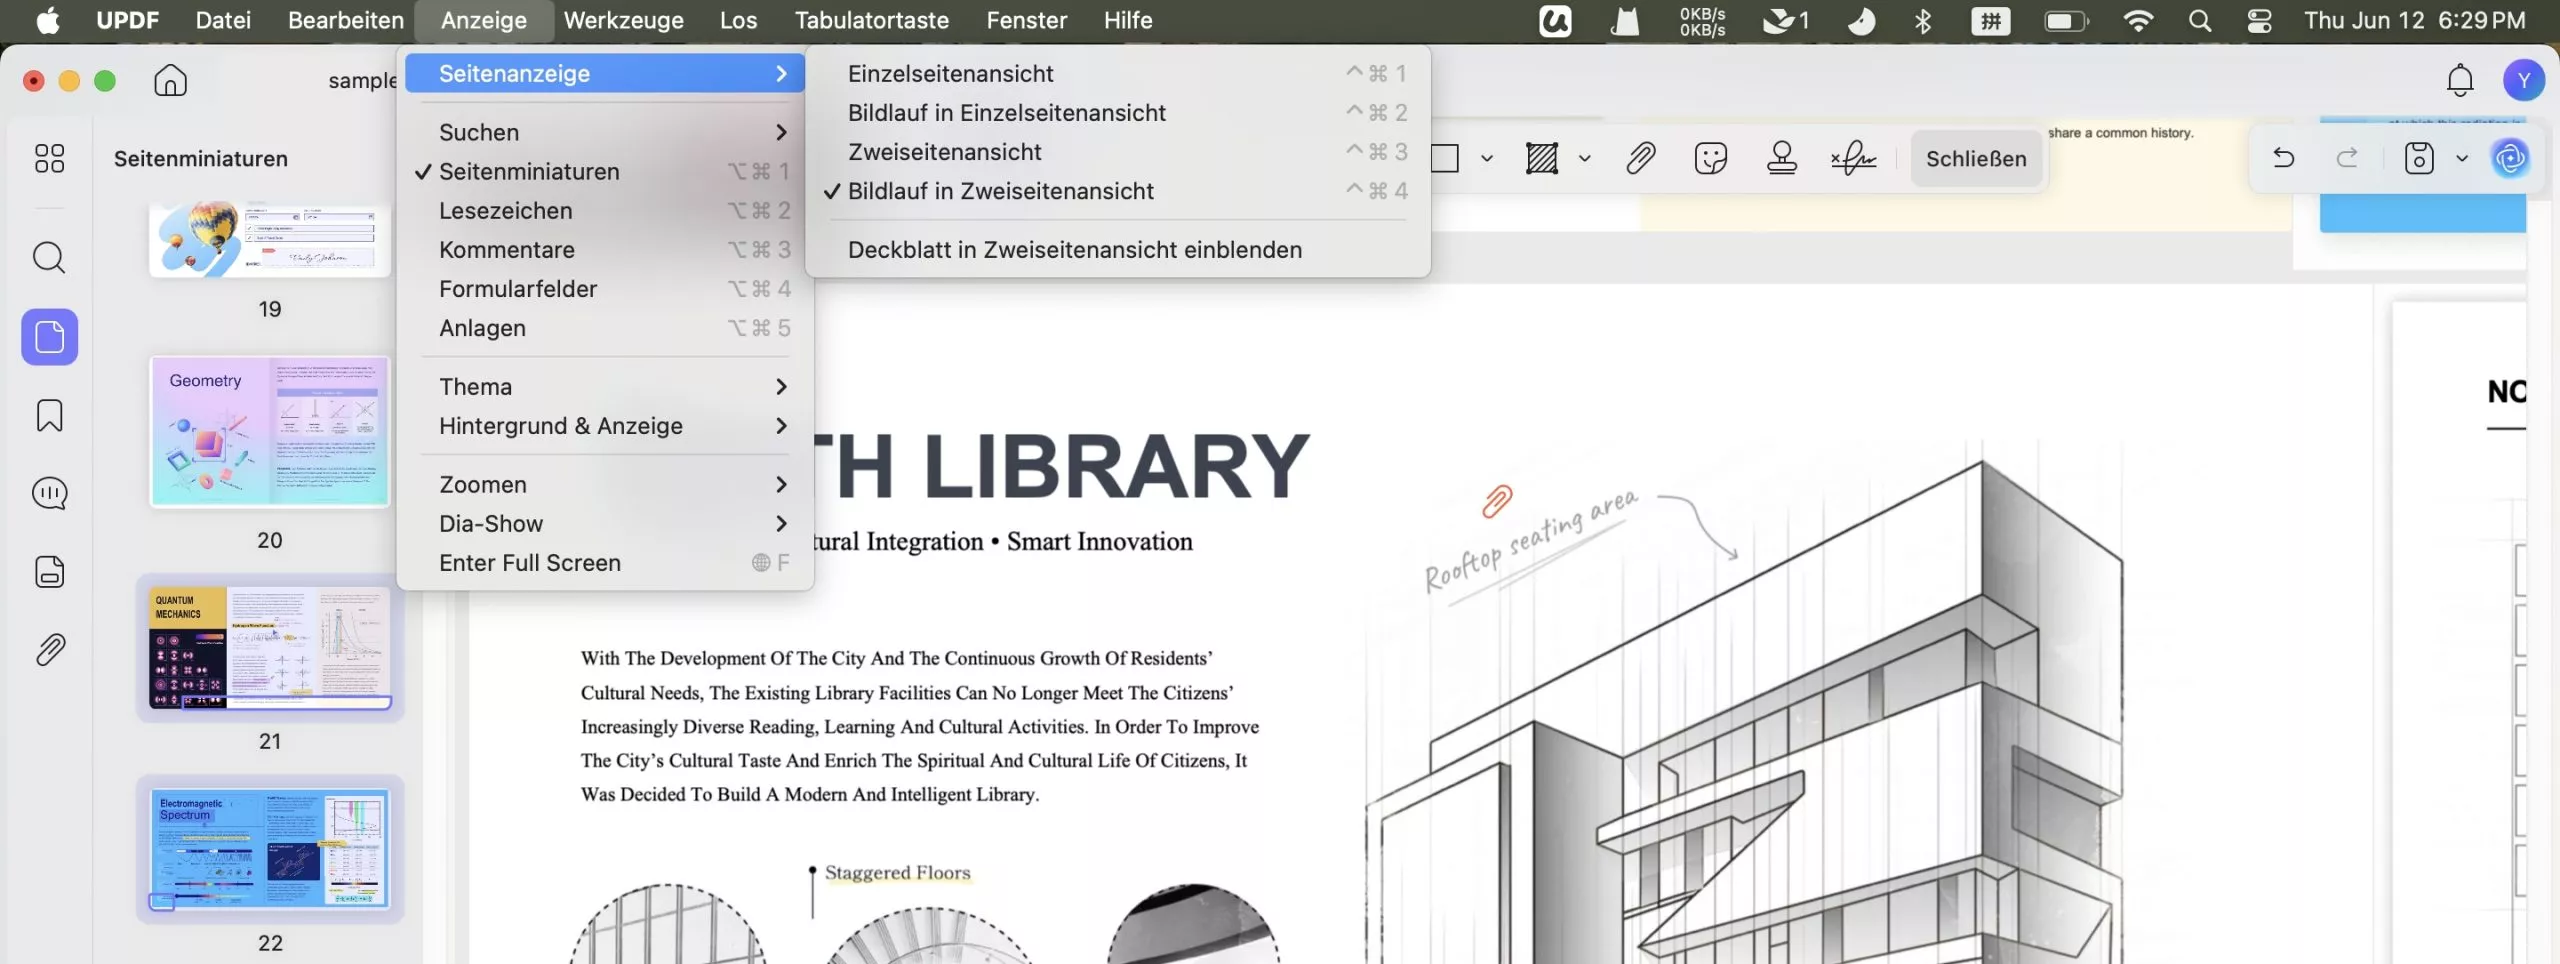
Task: Click the Schließen button
Action: [1976, 159]
